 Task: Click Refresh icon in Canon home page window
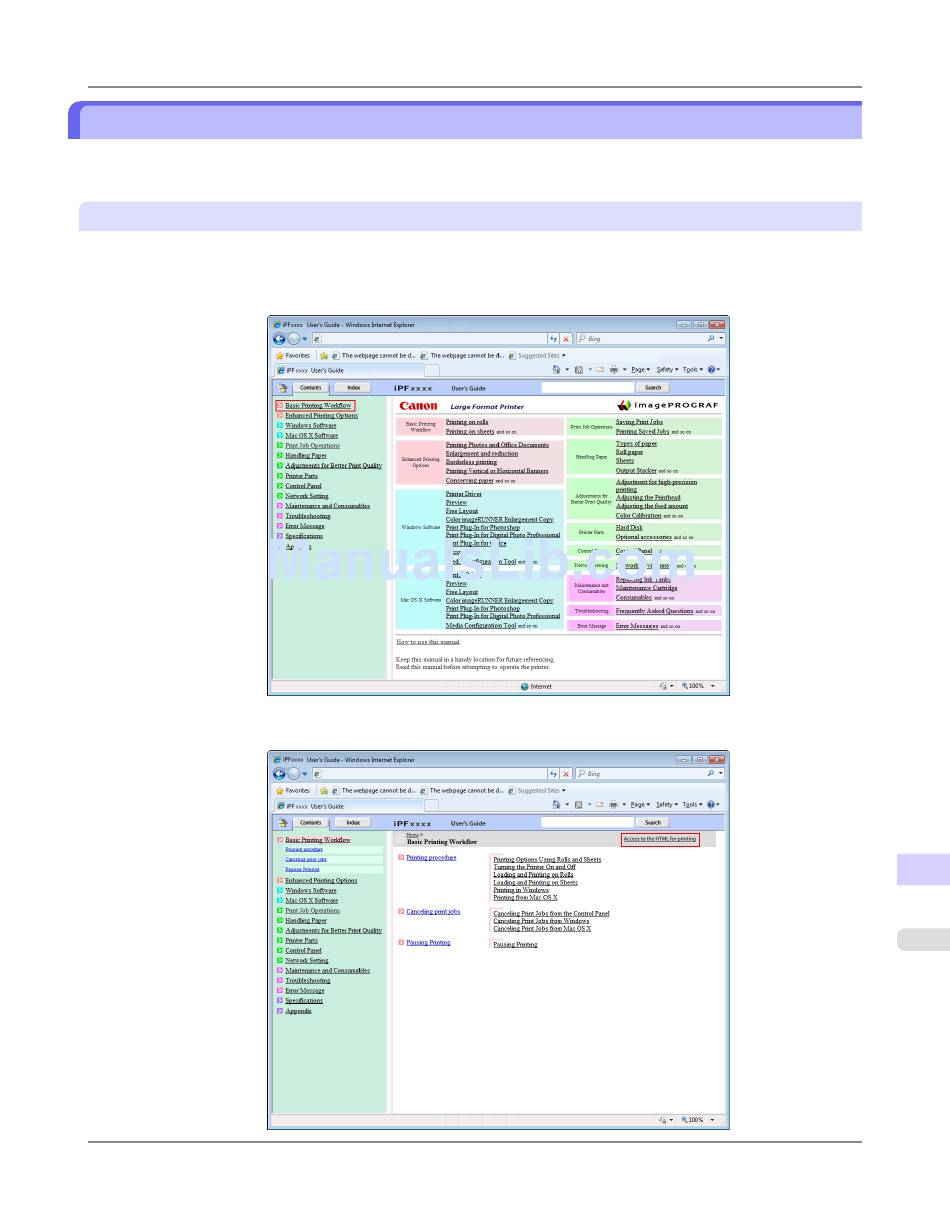click(553, 339)
